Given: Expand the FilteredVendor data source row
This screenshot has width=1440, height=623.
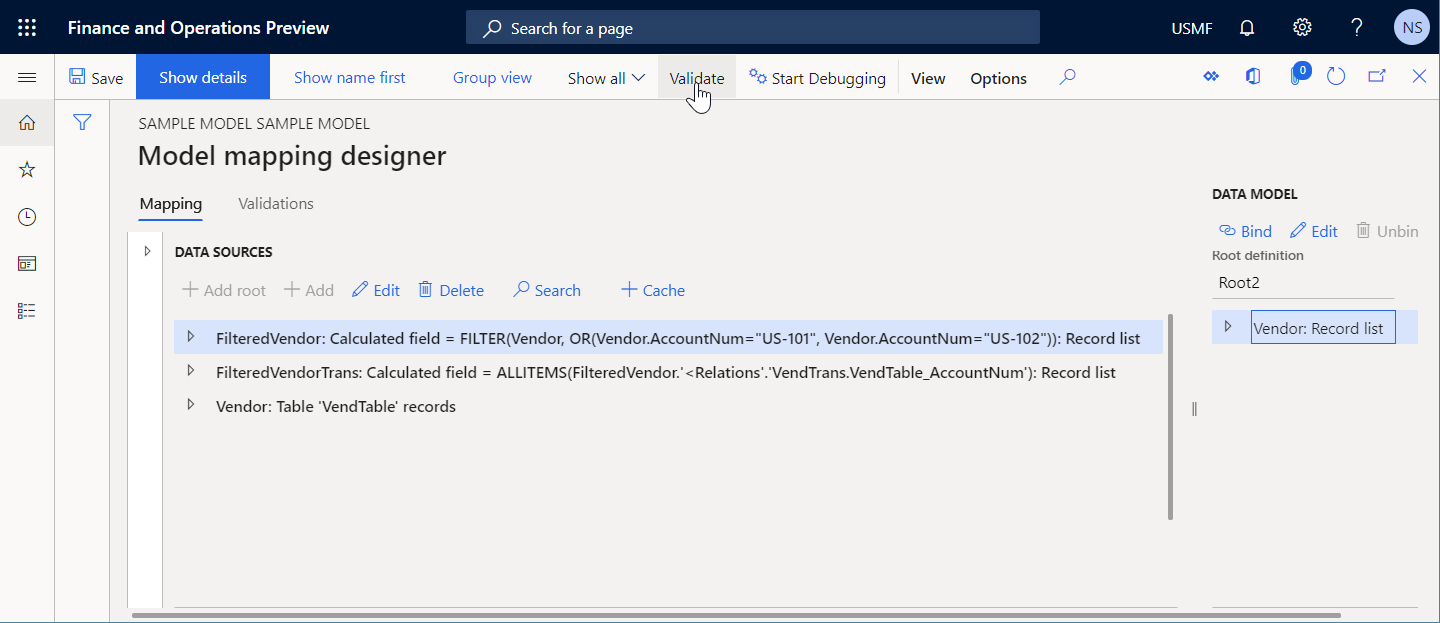Looking at the screenshot, I should 191,337.
